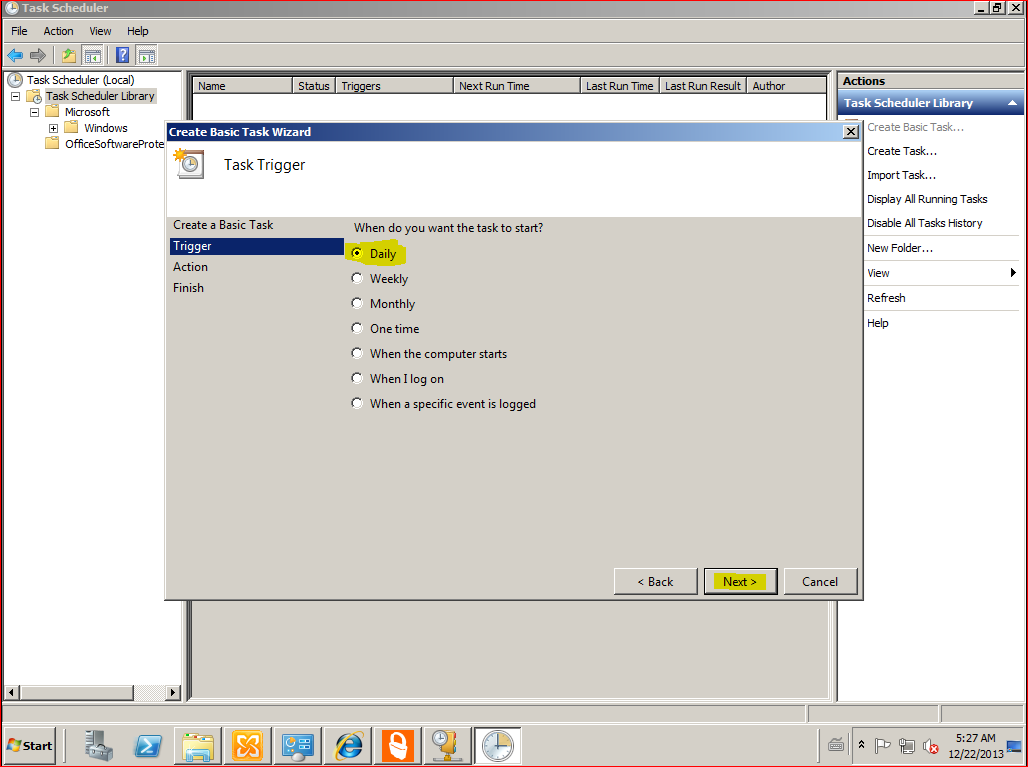Open the Action menu
1028x767 pixels.
click(x=58, y=31)
